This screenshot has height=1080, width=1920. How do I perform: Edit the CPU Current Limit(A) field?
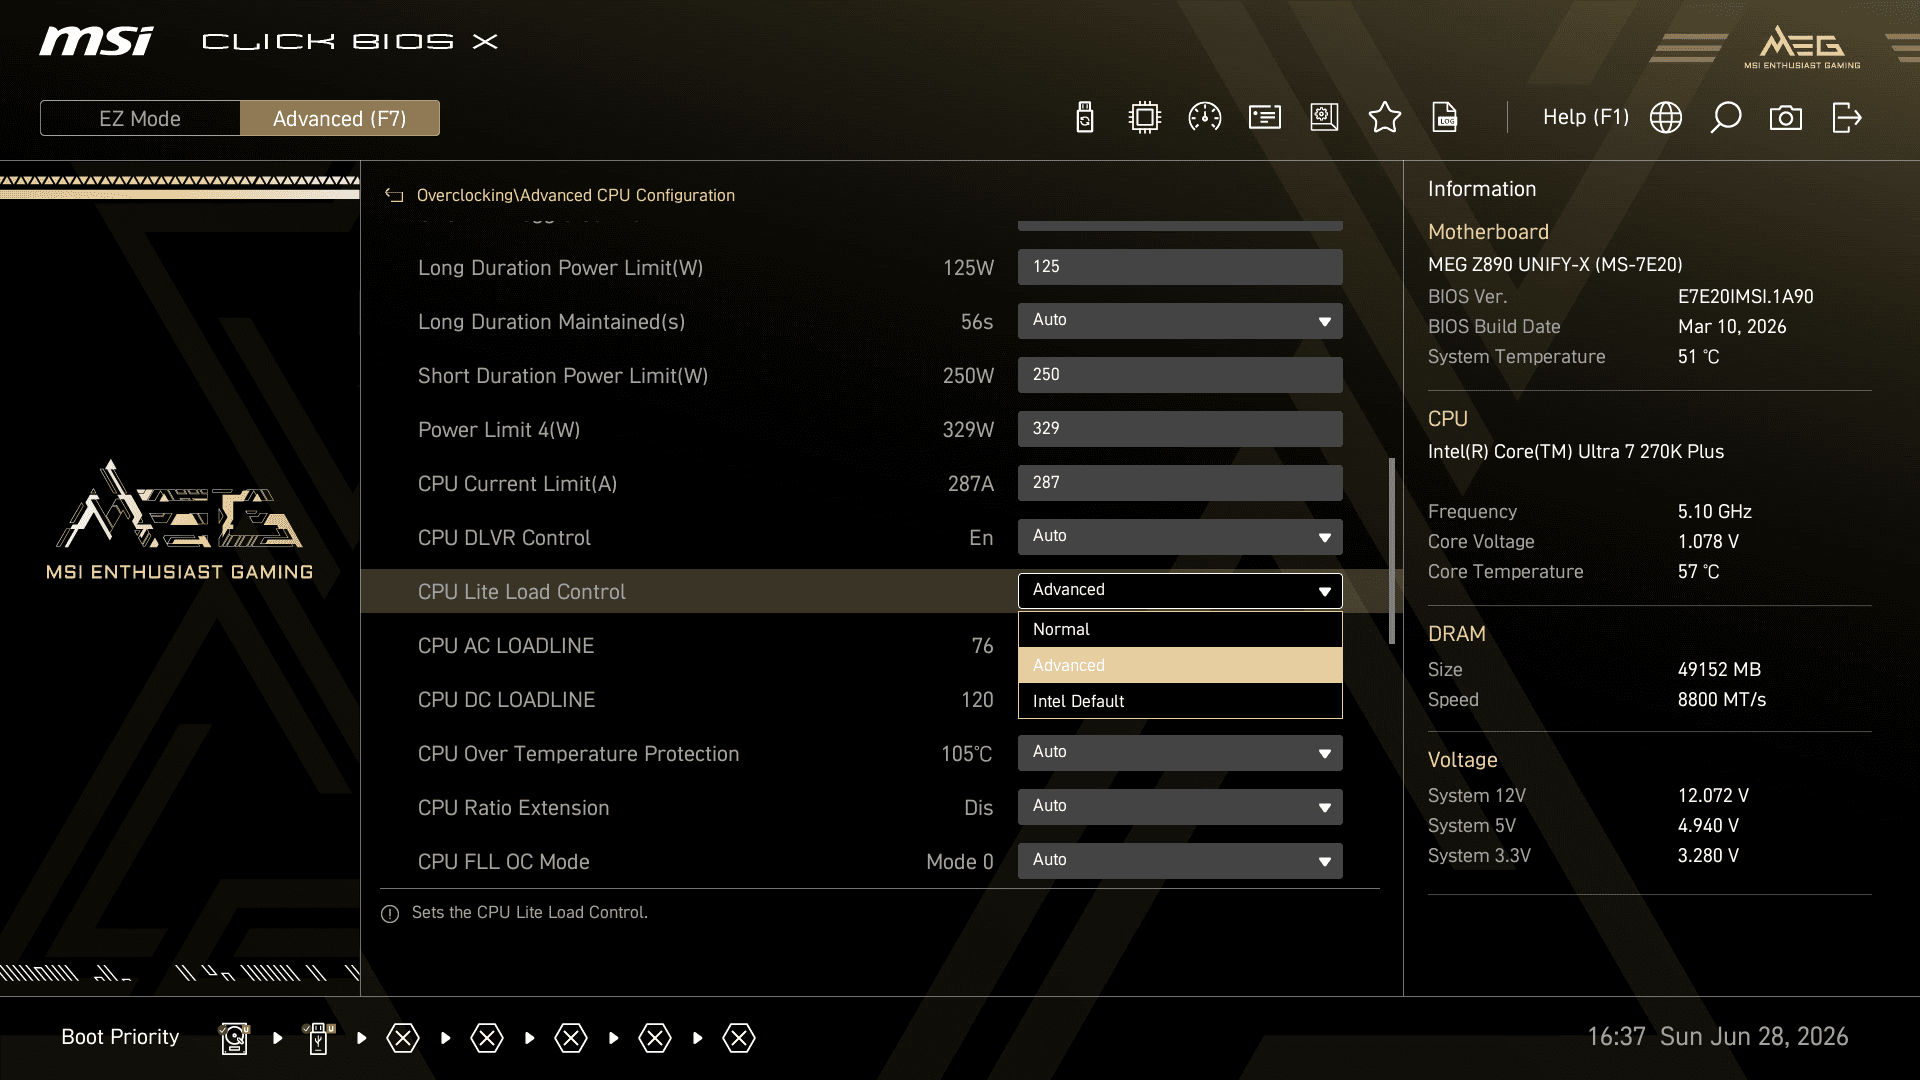1180,483
